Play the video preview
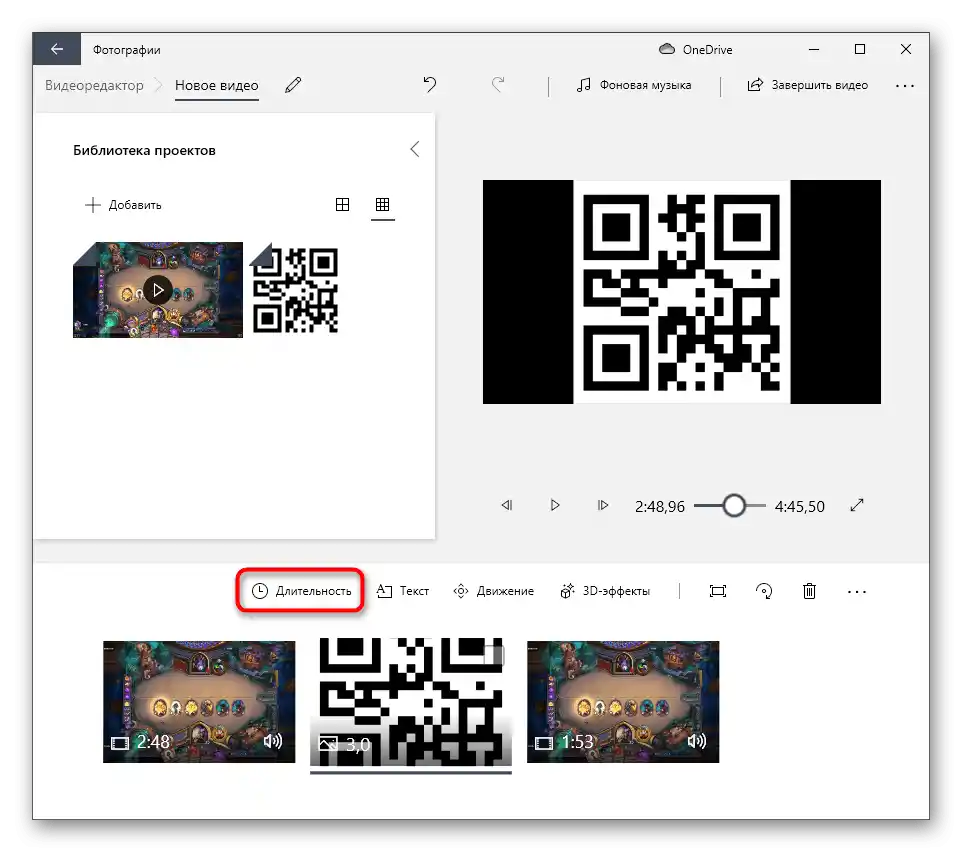 click(x=555, y=505)
